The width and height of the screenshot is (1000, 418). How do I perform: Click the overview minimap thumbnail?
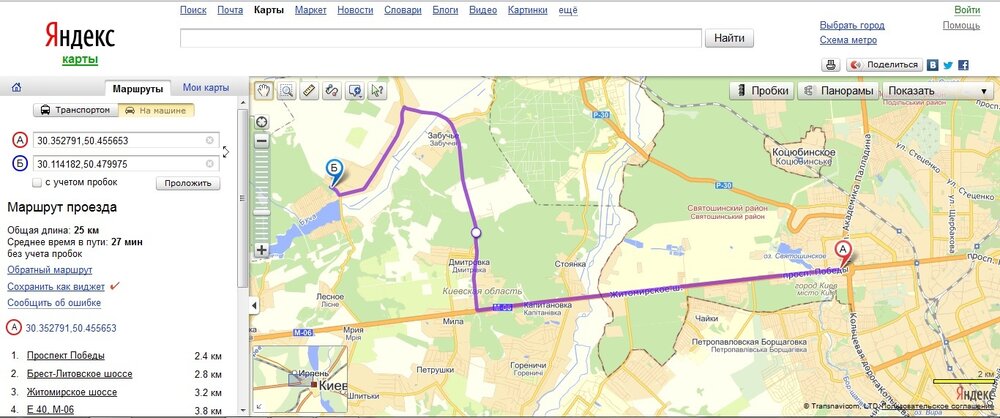(x=300, y=379)
